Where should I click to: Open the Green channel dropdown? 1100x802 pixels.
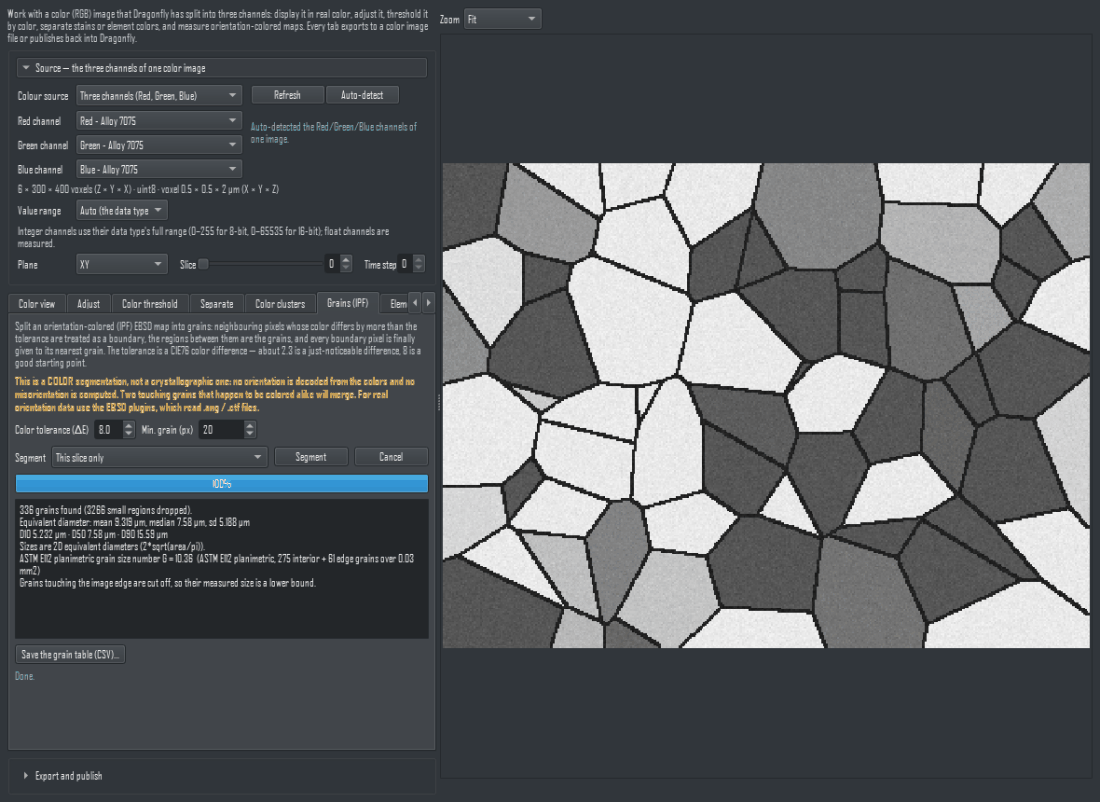[159, 145]
